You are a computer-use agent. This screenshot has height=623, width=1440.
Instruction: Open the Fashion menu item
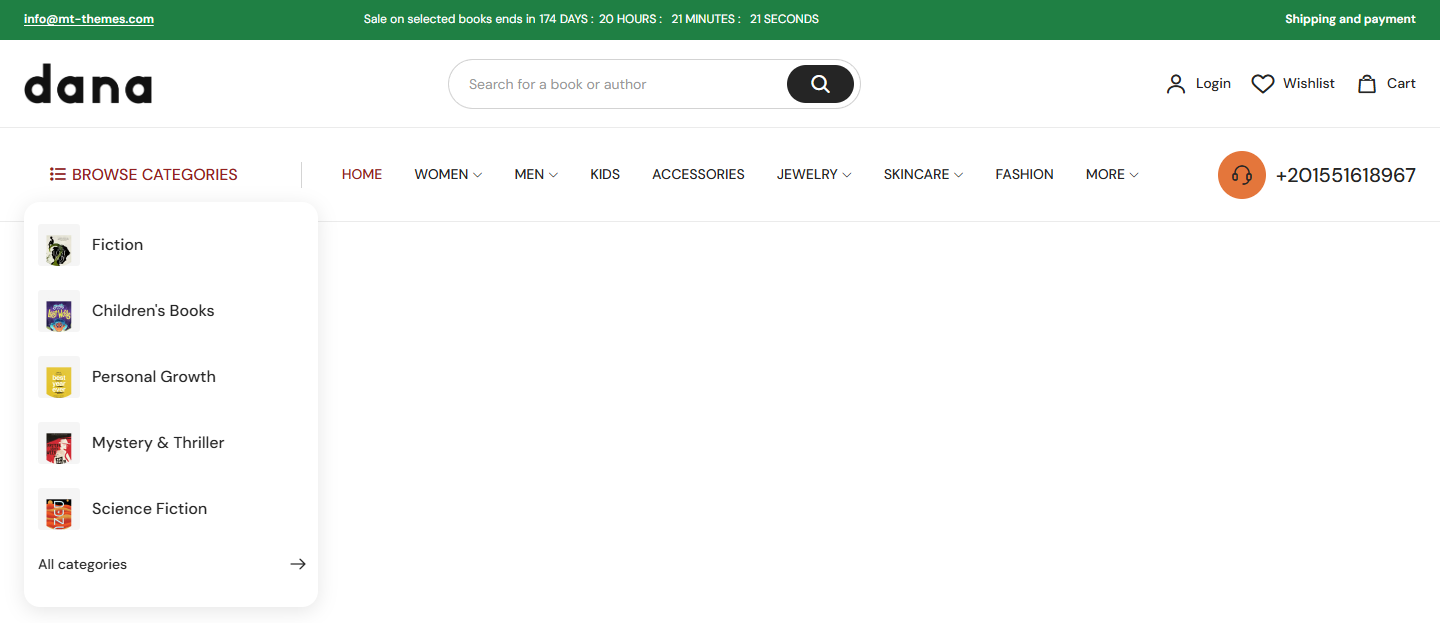click(x=1024, y=174)
